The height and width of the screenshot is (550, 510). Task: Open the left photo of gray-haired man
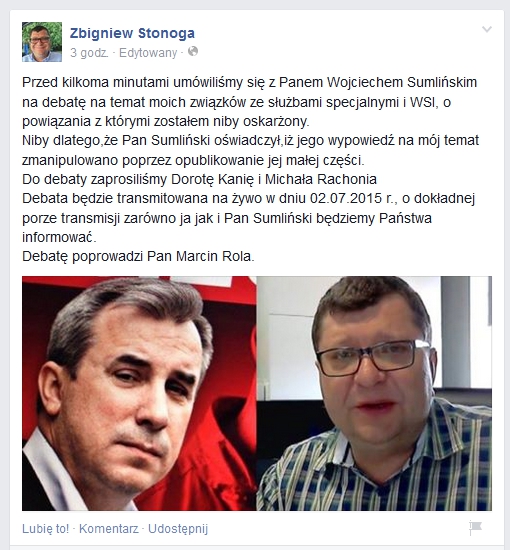139,393
